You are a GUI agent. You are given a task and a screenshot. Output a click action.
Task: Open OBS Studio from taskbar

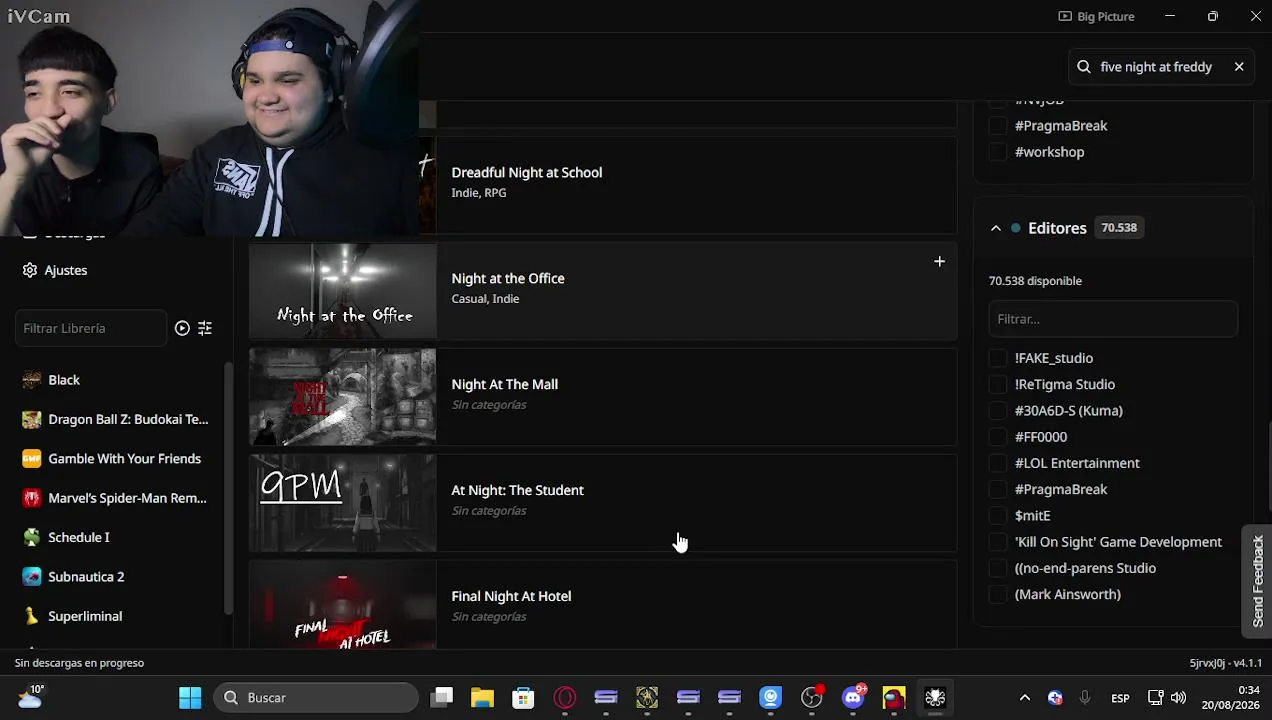(812, 698)
